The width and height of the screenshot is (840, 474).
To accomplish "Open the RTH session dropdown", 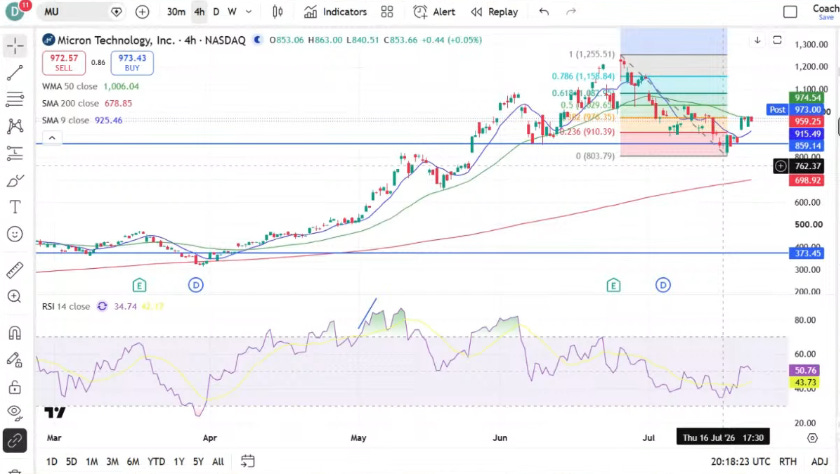I will point(788,461).
